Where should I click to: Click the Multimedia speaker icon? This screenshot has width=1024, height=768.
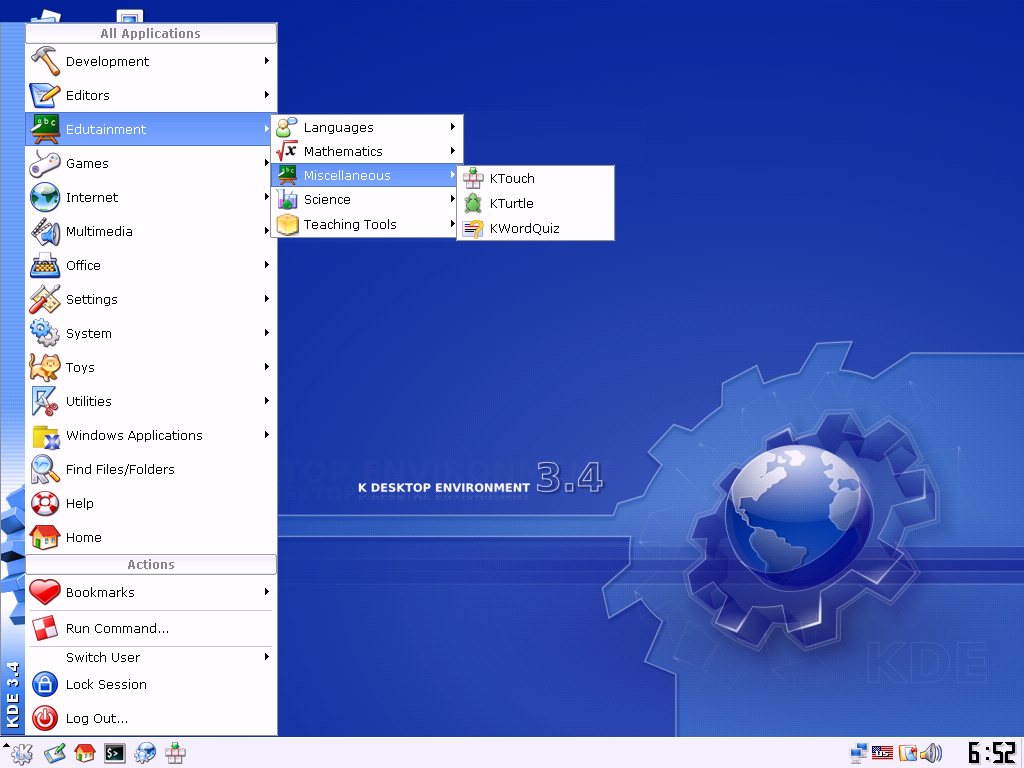pyautogui.click(x=45, y=231)
